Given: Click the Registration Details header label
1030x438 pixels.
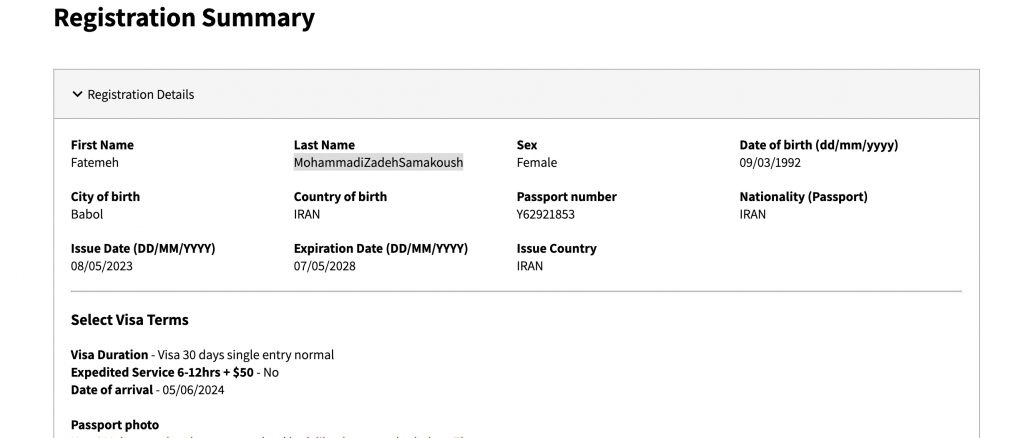Looking at the screenshot, I should point(141,95).
